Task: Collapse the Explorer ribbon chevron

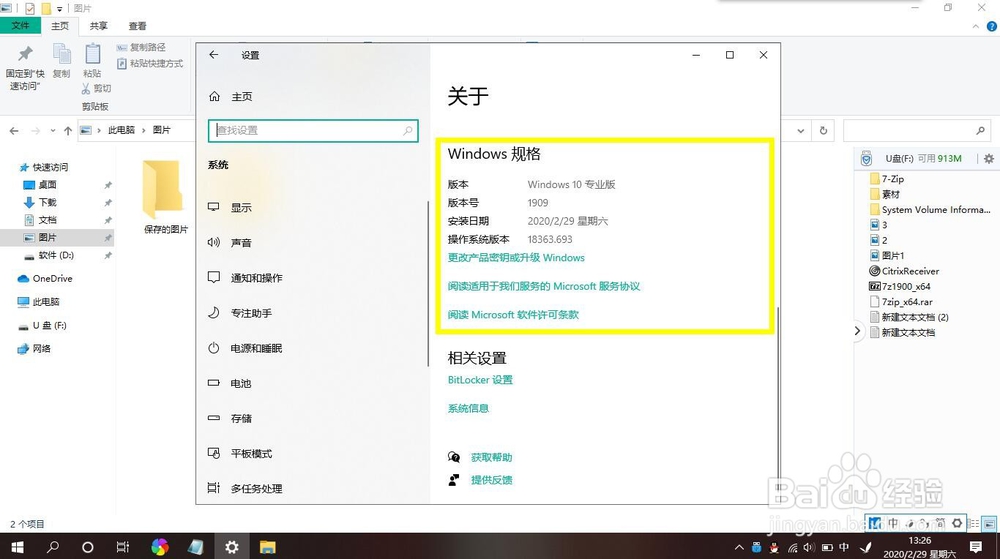Action: point(976,26)
